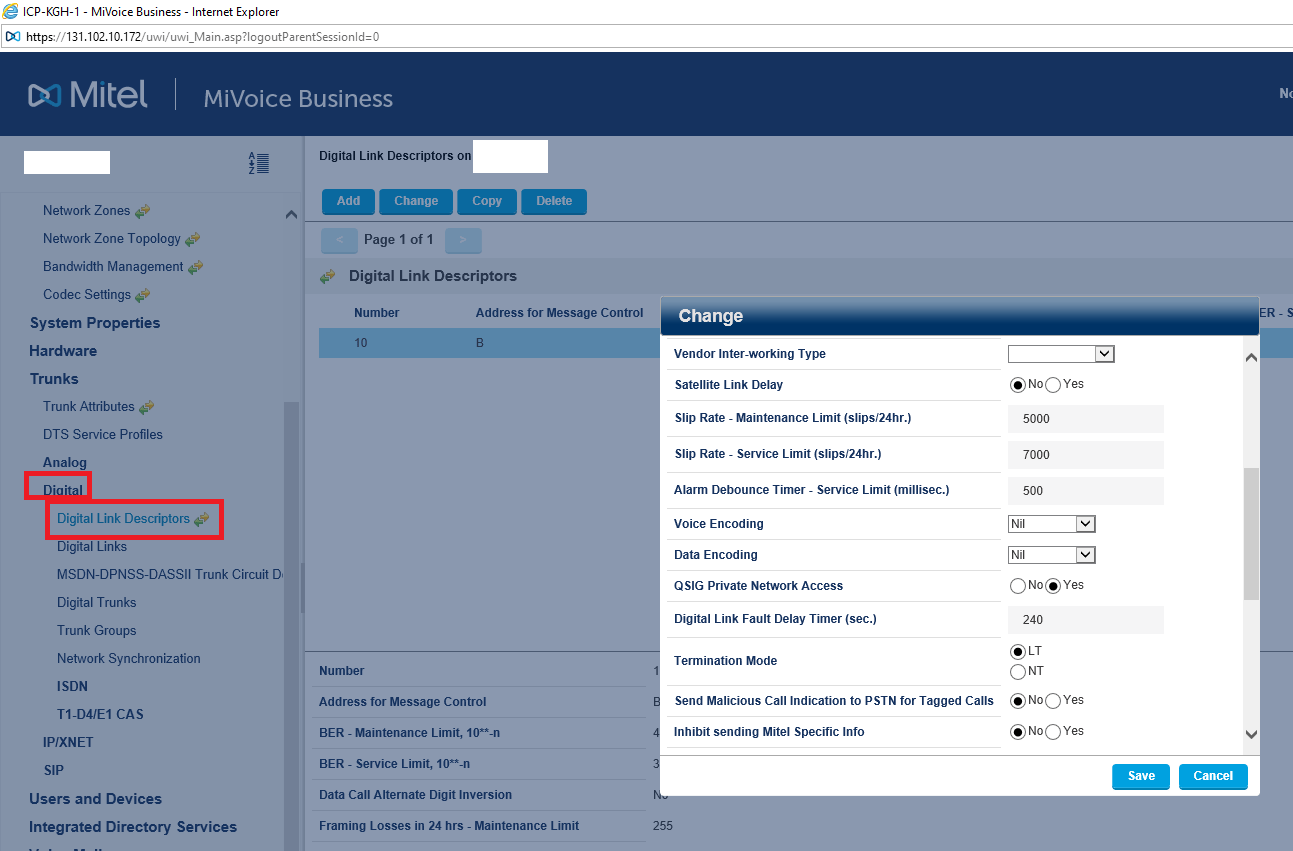Select Yes for Inhibit sending Mitel Specific Info

pyautogui.click(x=1053, y=732)
